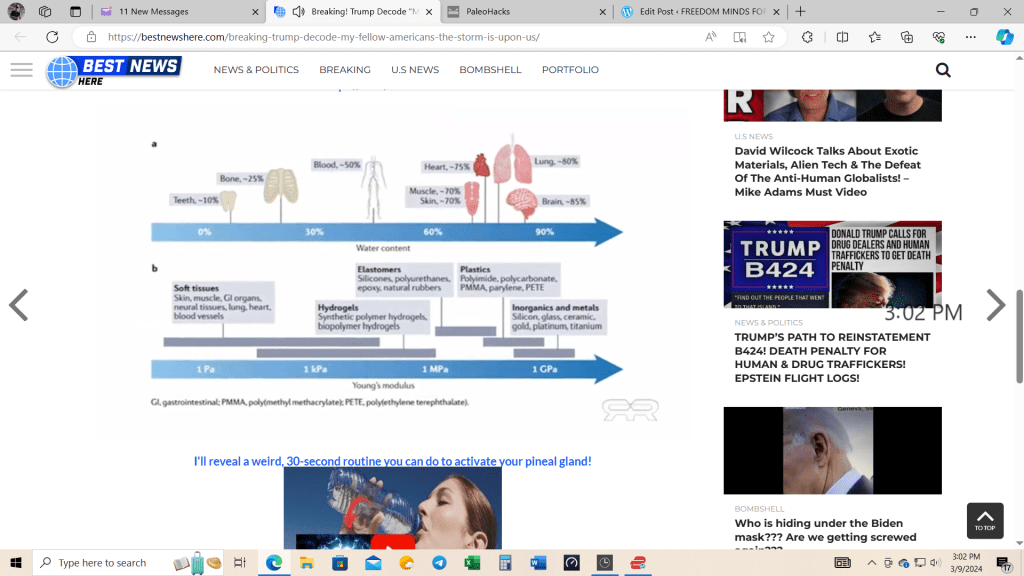Open the NEWS & POLITICS menu item
Viewport: 1024px width, 576px height.
pos(256,70)
